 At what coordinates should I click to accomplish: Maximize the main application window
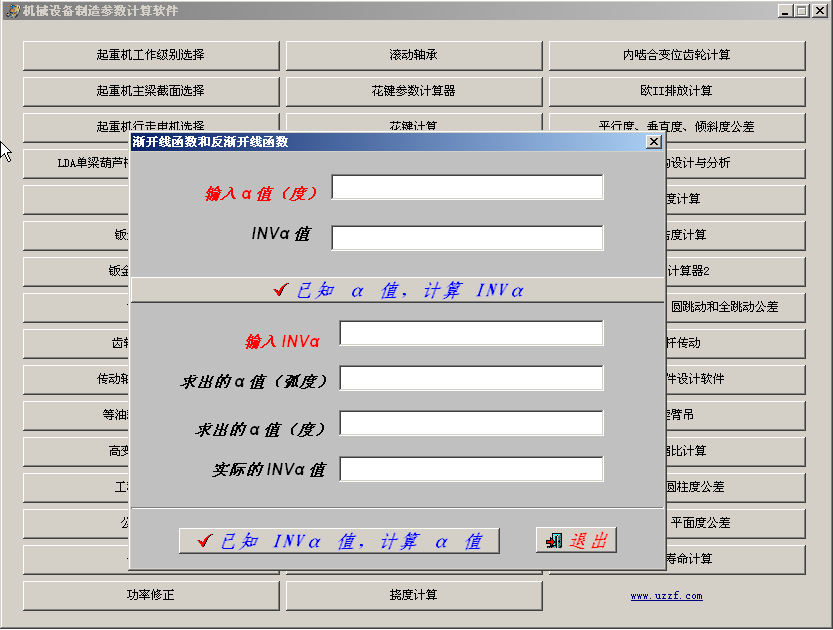tap(802, 11)
